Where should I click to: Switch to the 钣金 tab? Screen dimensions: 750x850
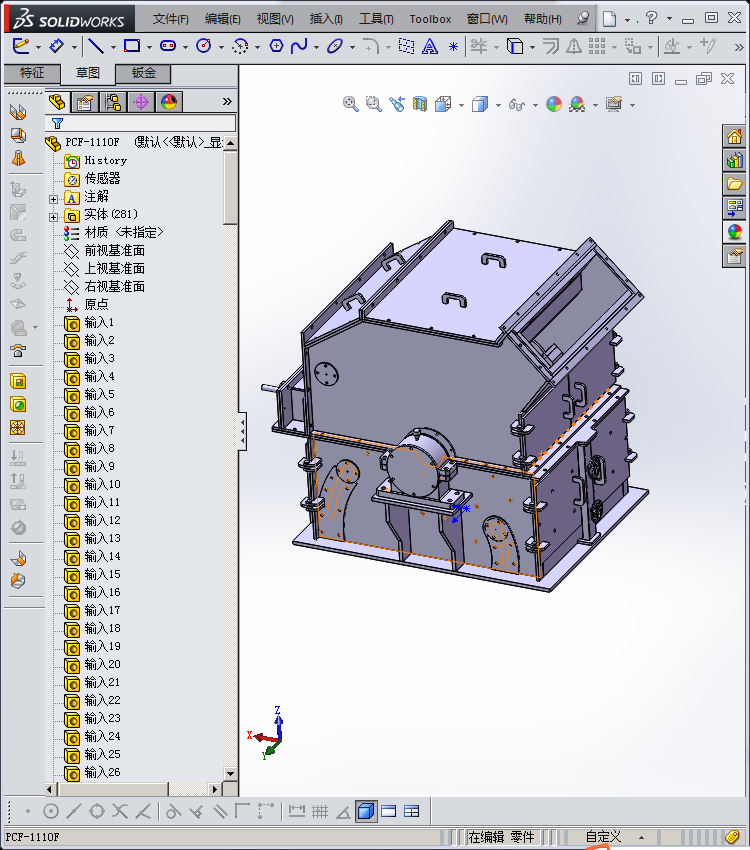coord(144,73)
